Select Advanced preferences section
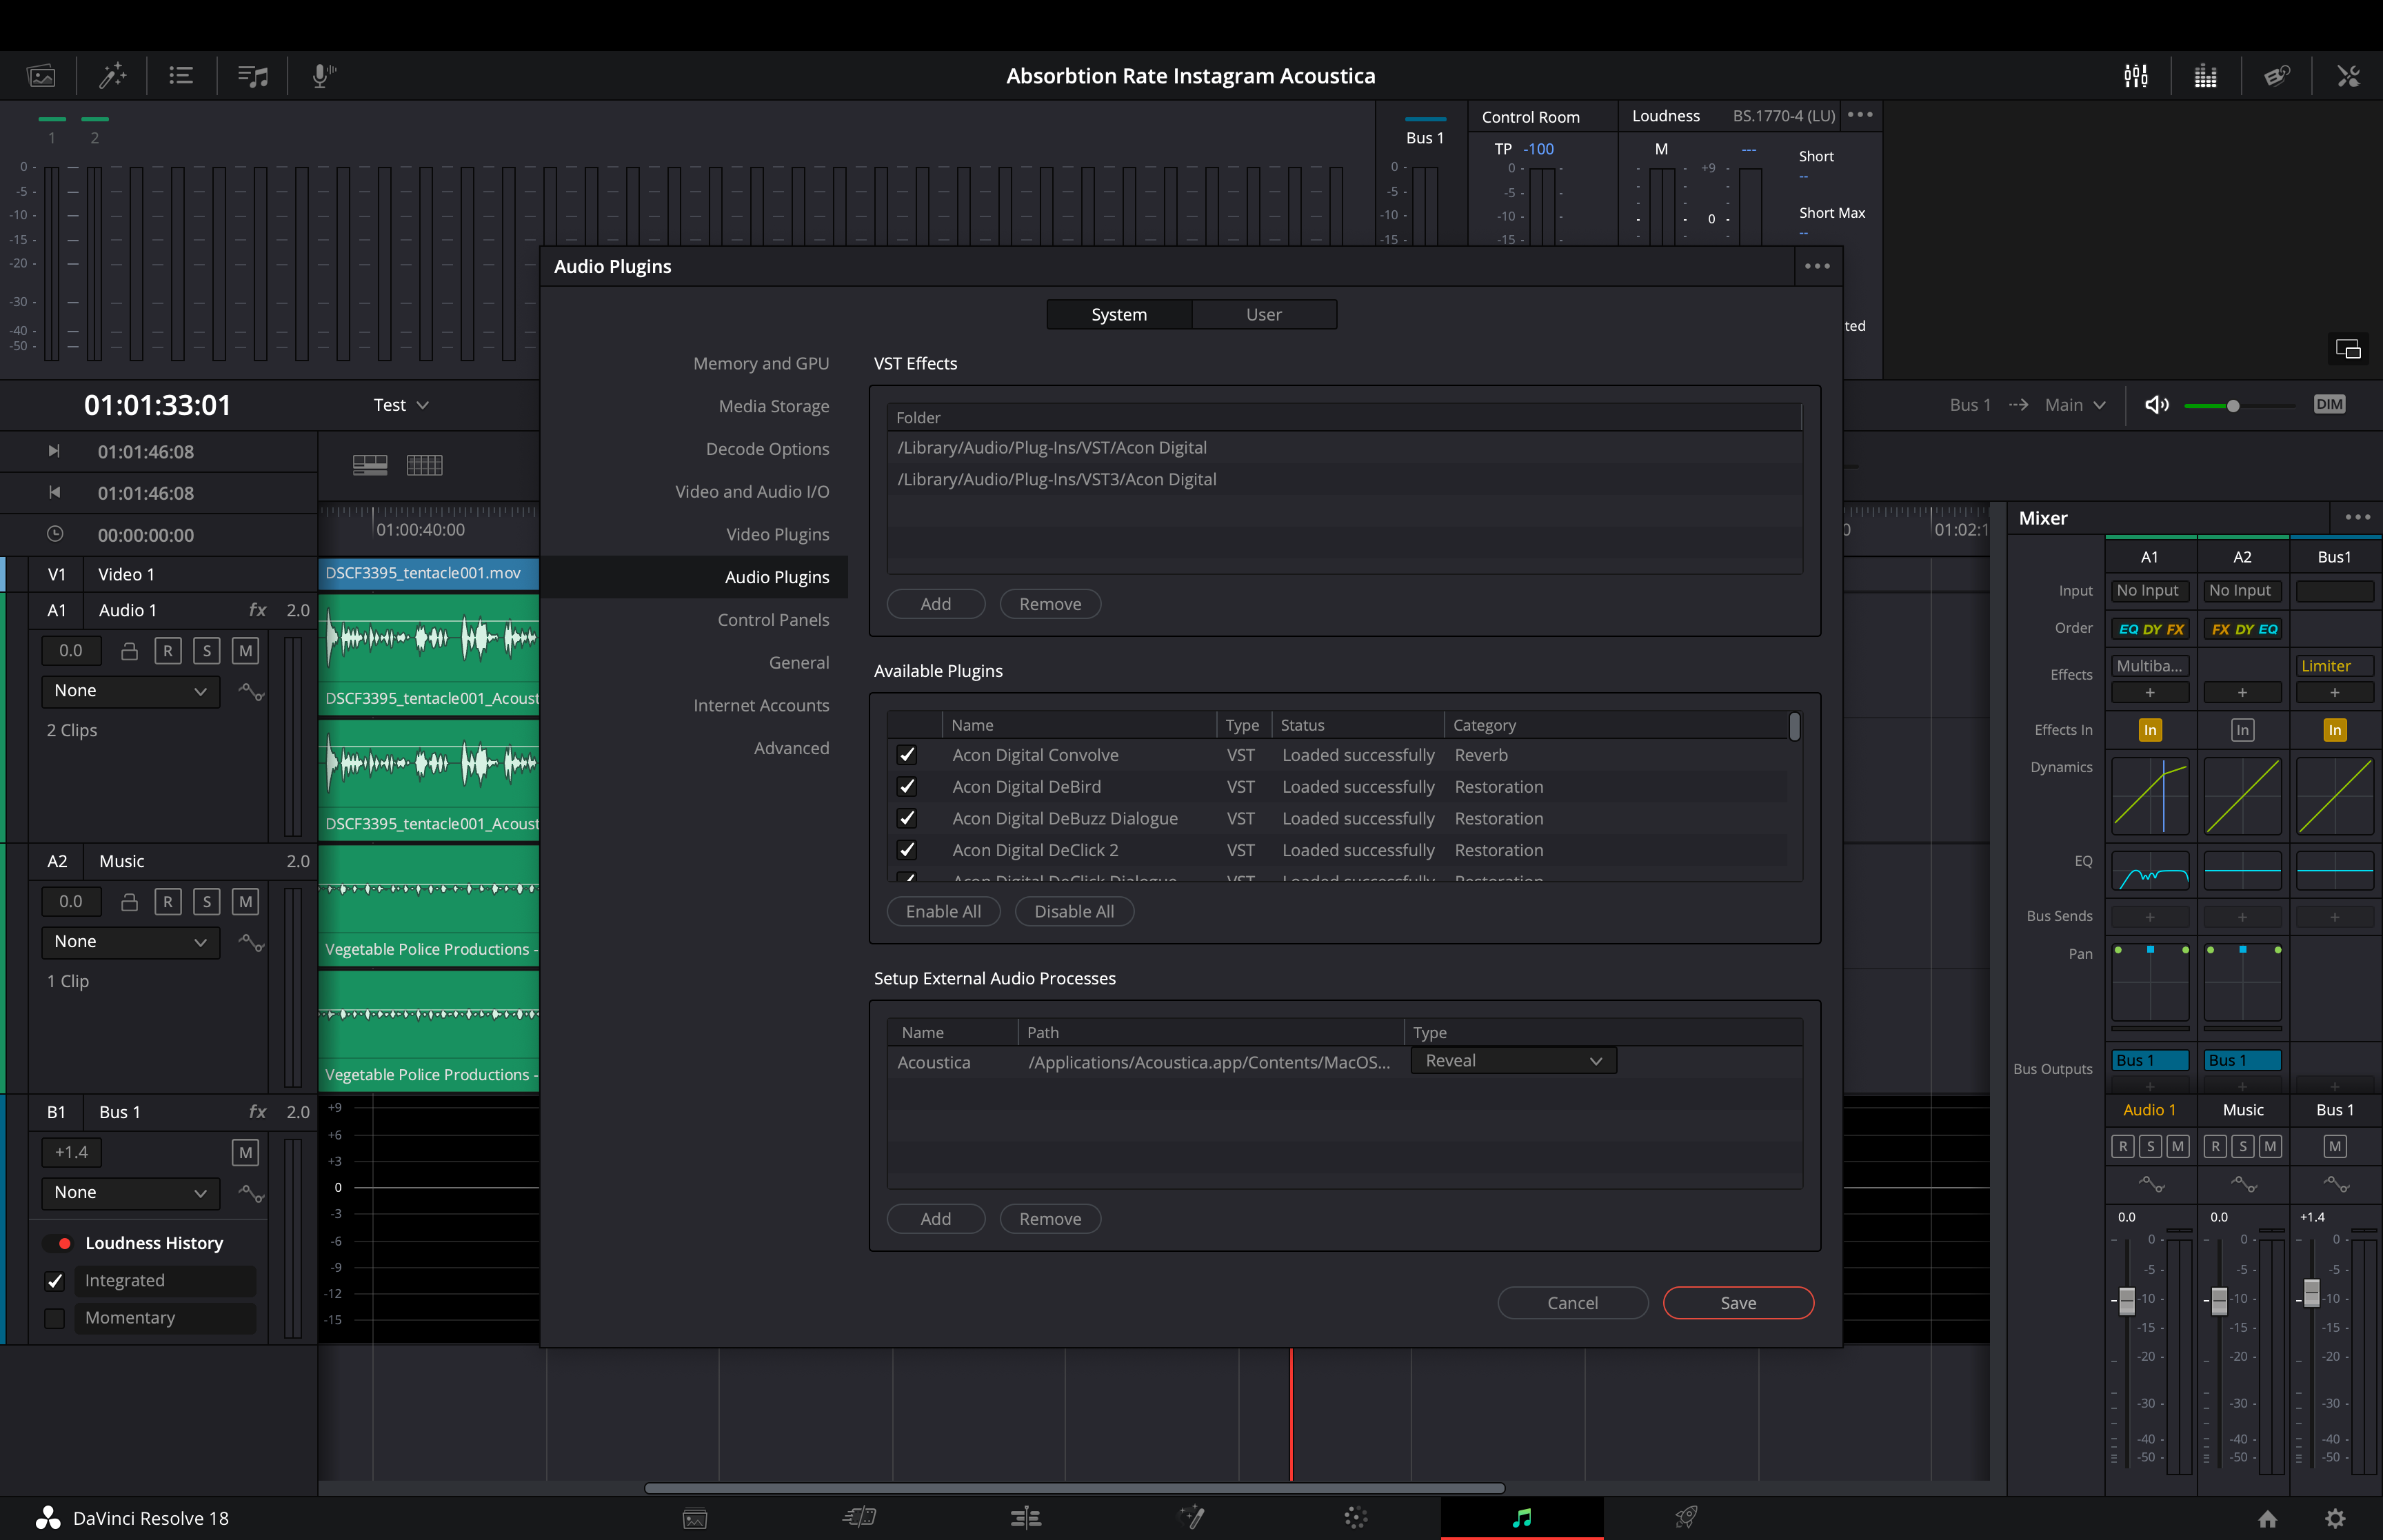The height and width of the screenshot is (1540, 2383). click(x=791, y=748)
